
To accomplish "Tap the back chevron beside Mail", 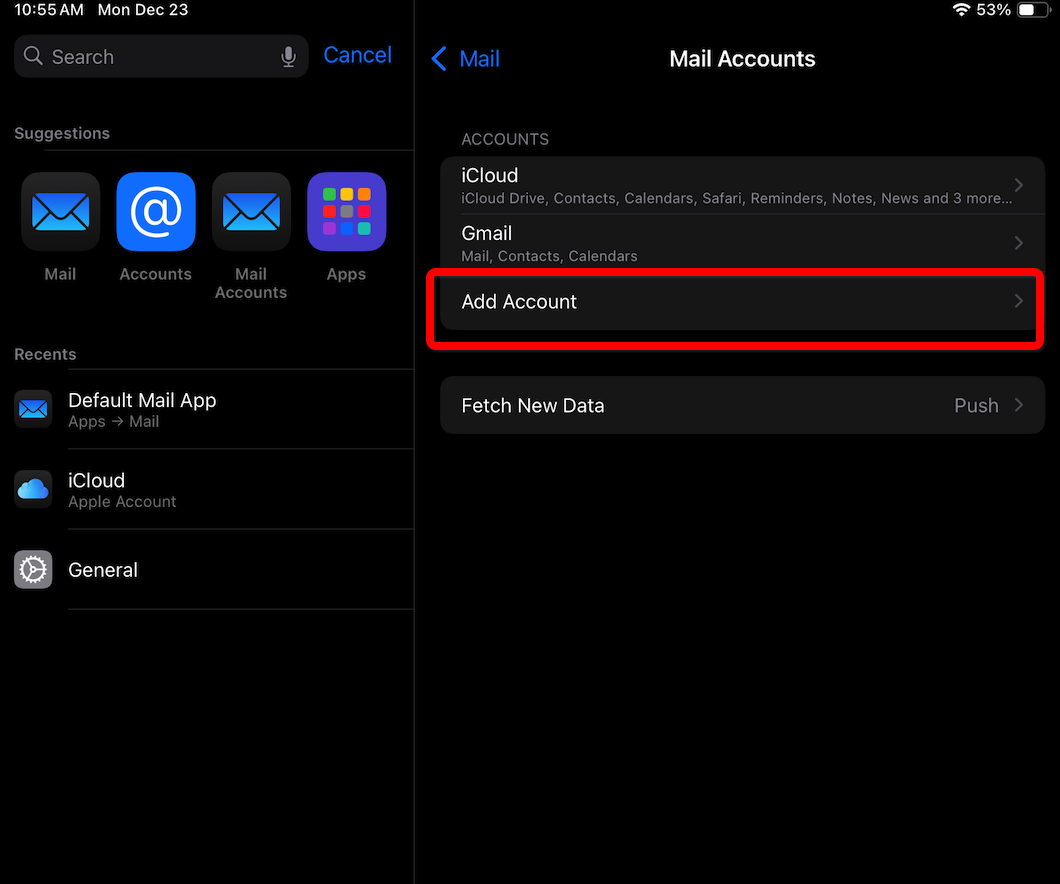I will (439, 59).
